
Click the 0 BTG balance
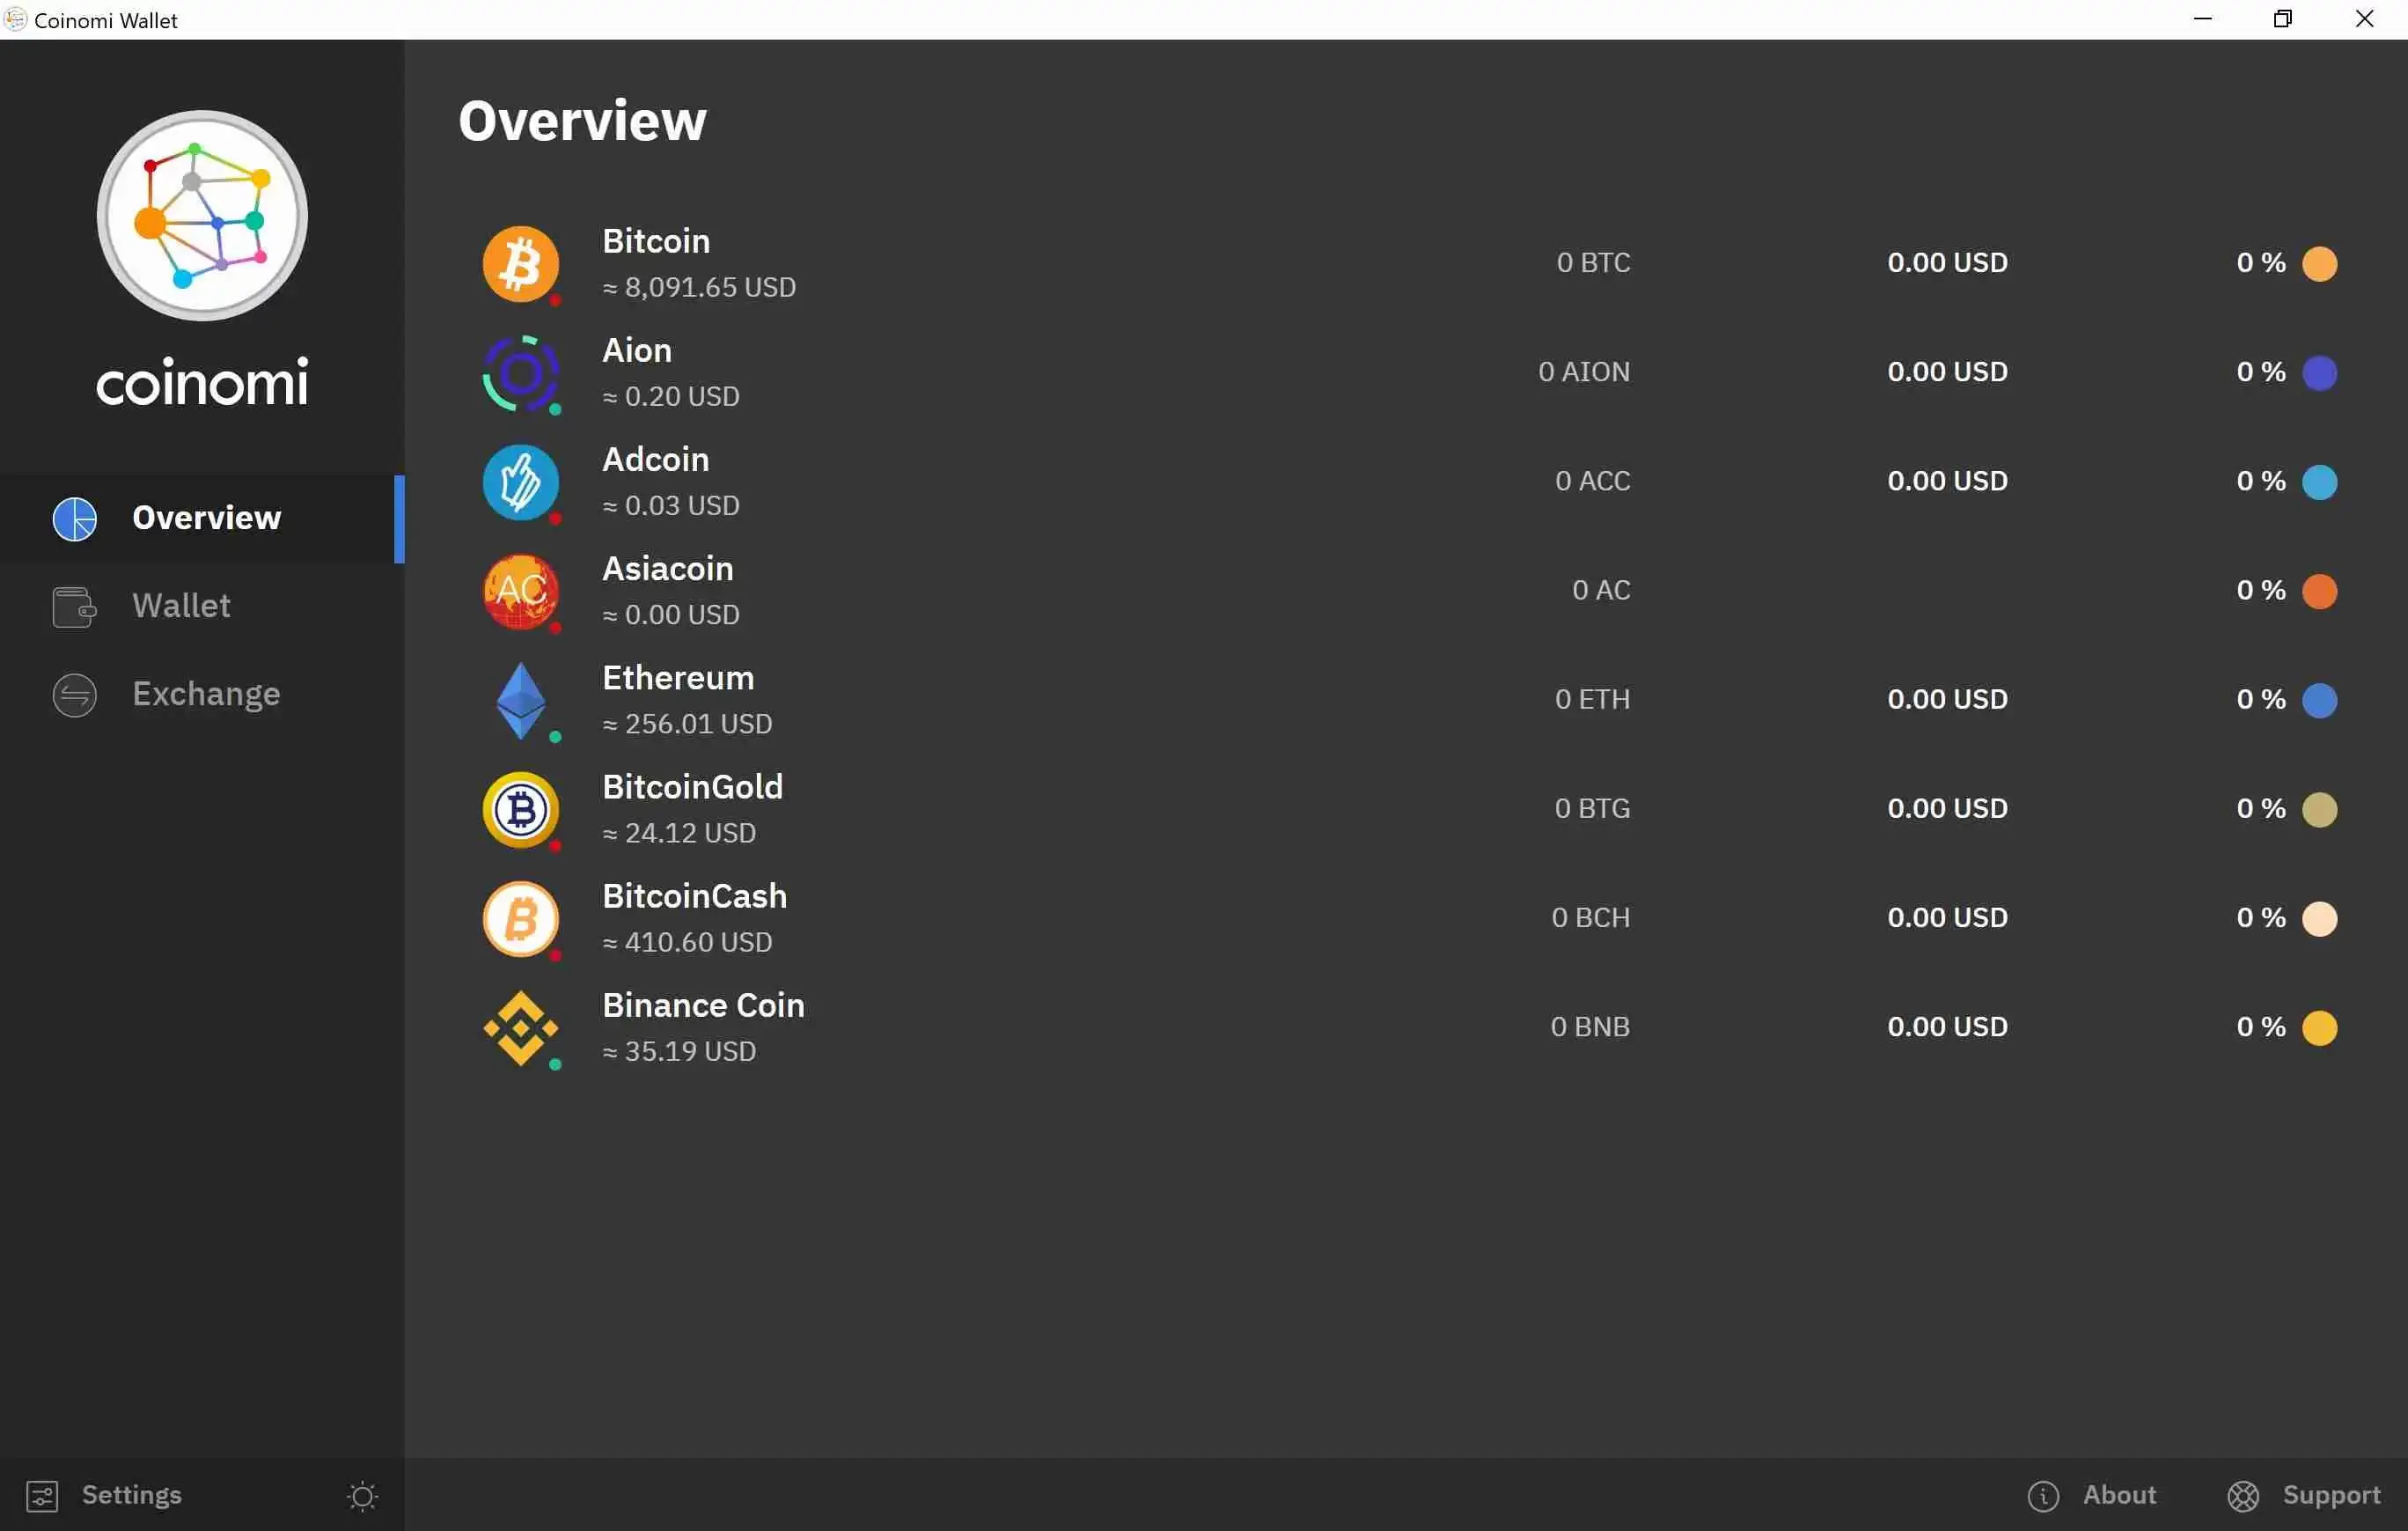[x=1592, y=807]
